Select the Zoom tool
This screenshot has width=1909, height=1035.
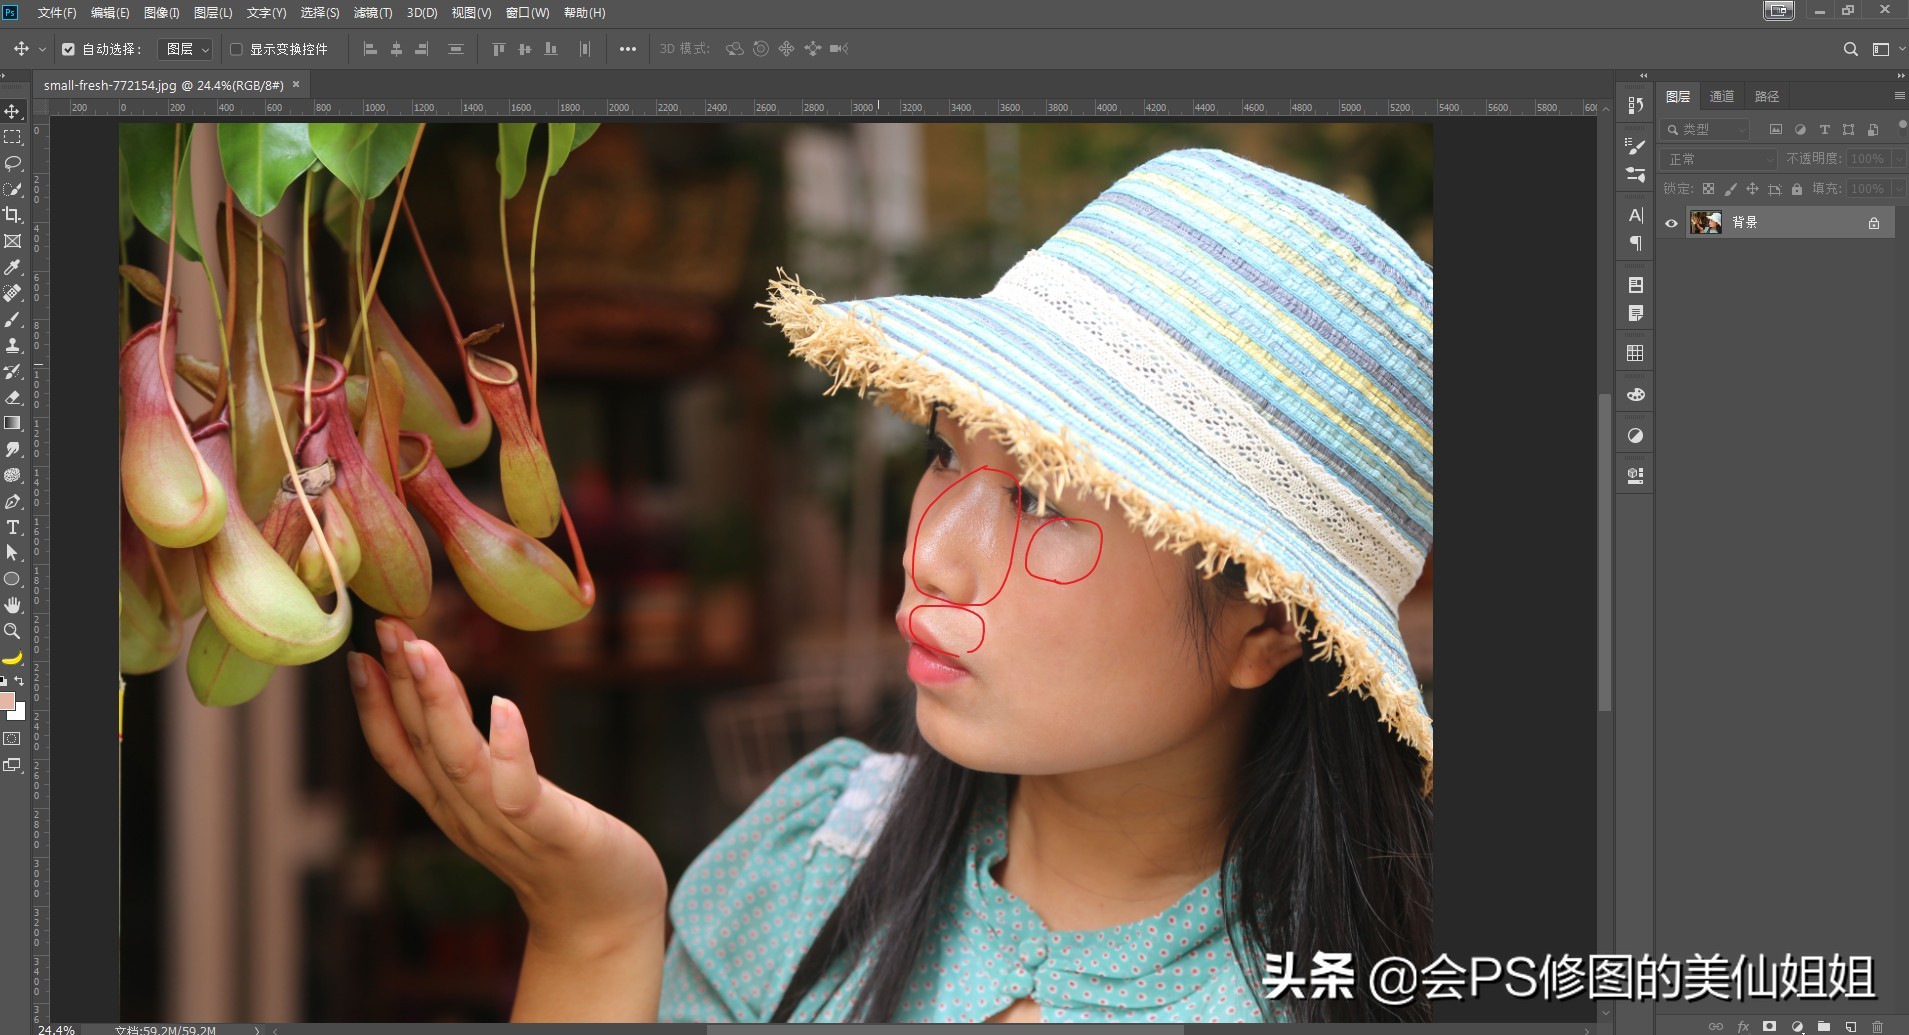coord(13,631)
